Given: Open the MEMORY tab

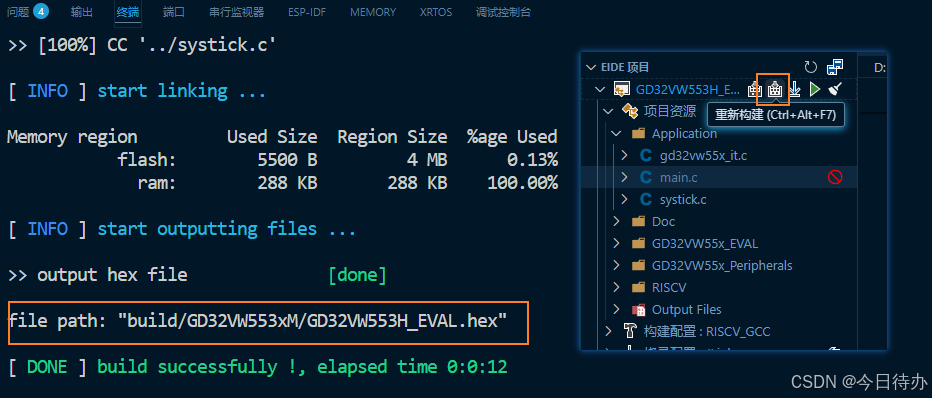Looking at the screenshot, I should pyautogui.click(x=373, y=12).
